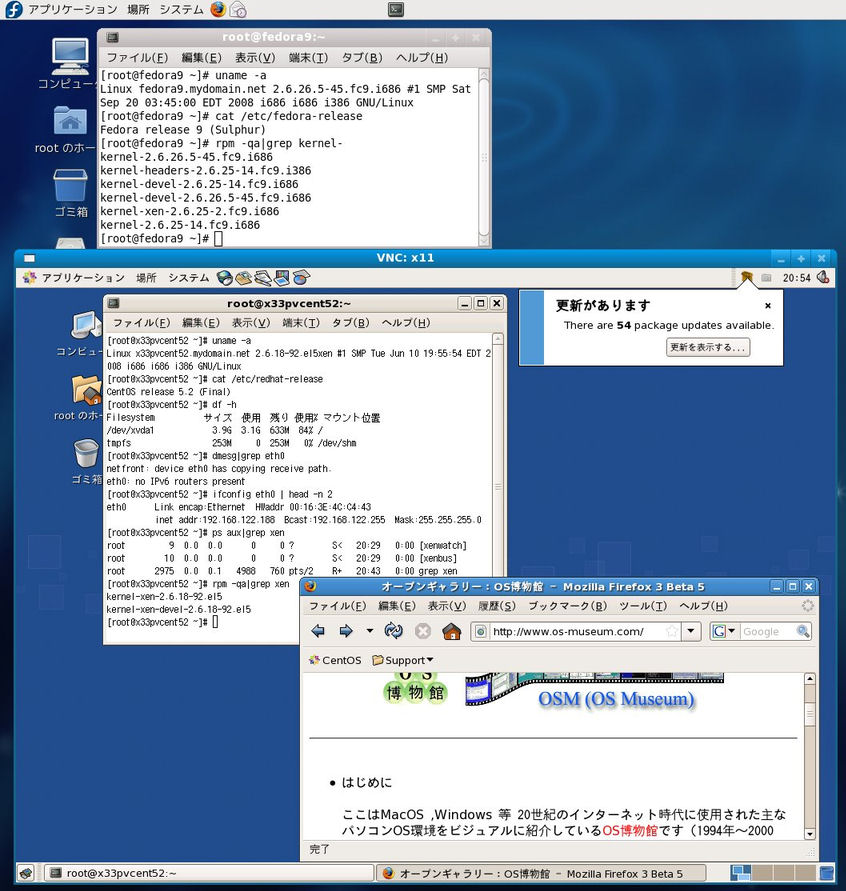Click the fedora9 terminal vertical scrollbar

coord(484,157)
